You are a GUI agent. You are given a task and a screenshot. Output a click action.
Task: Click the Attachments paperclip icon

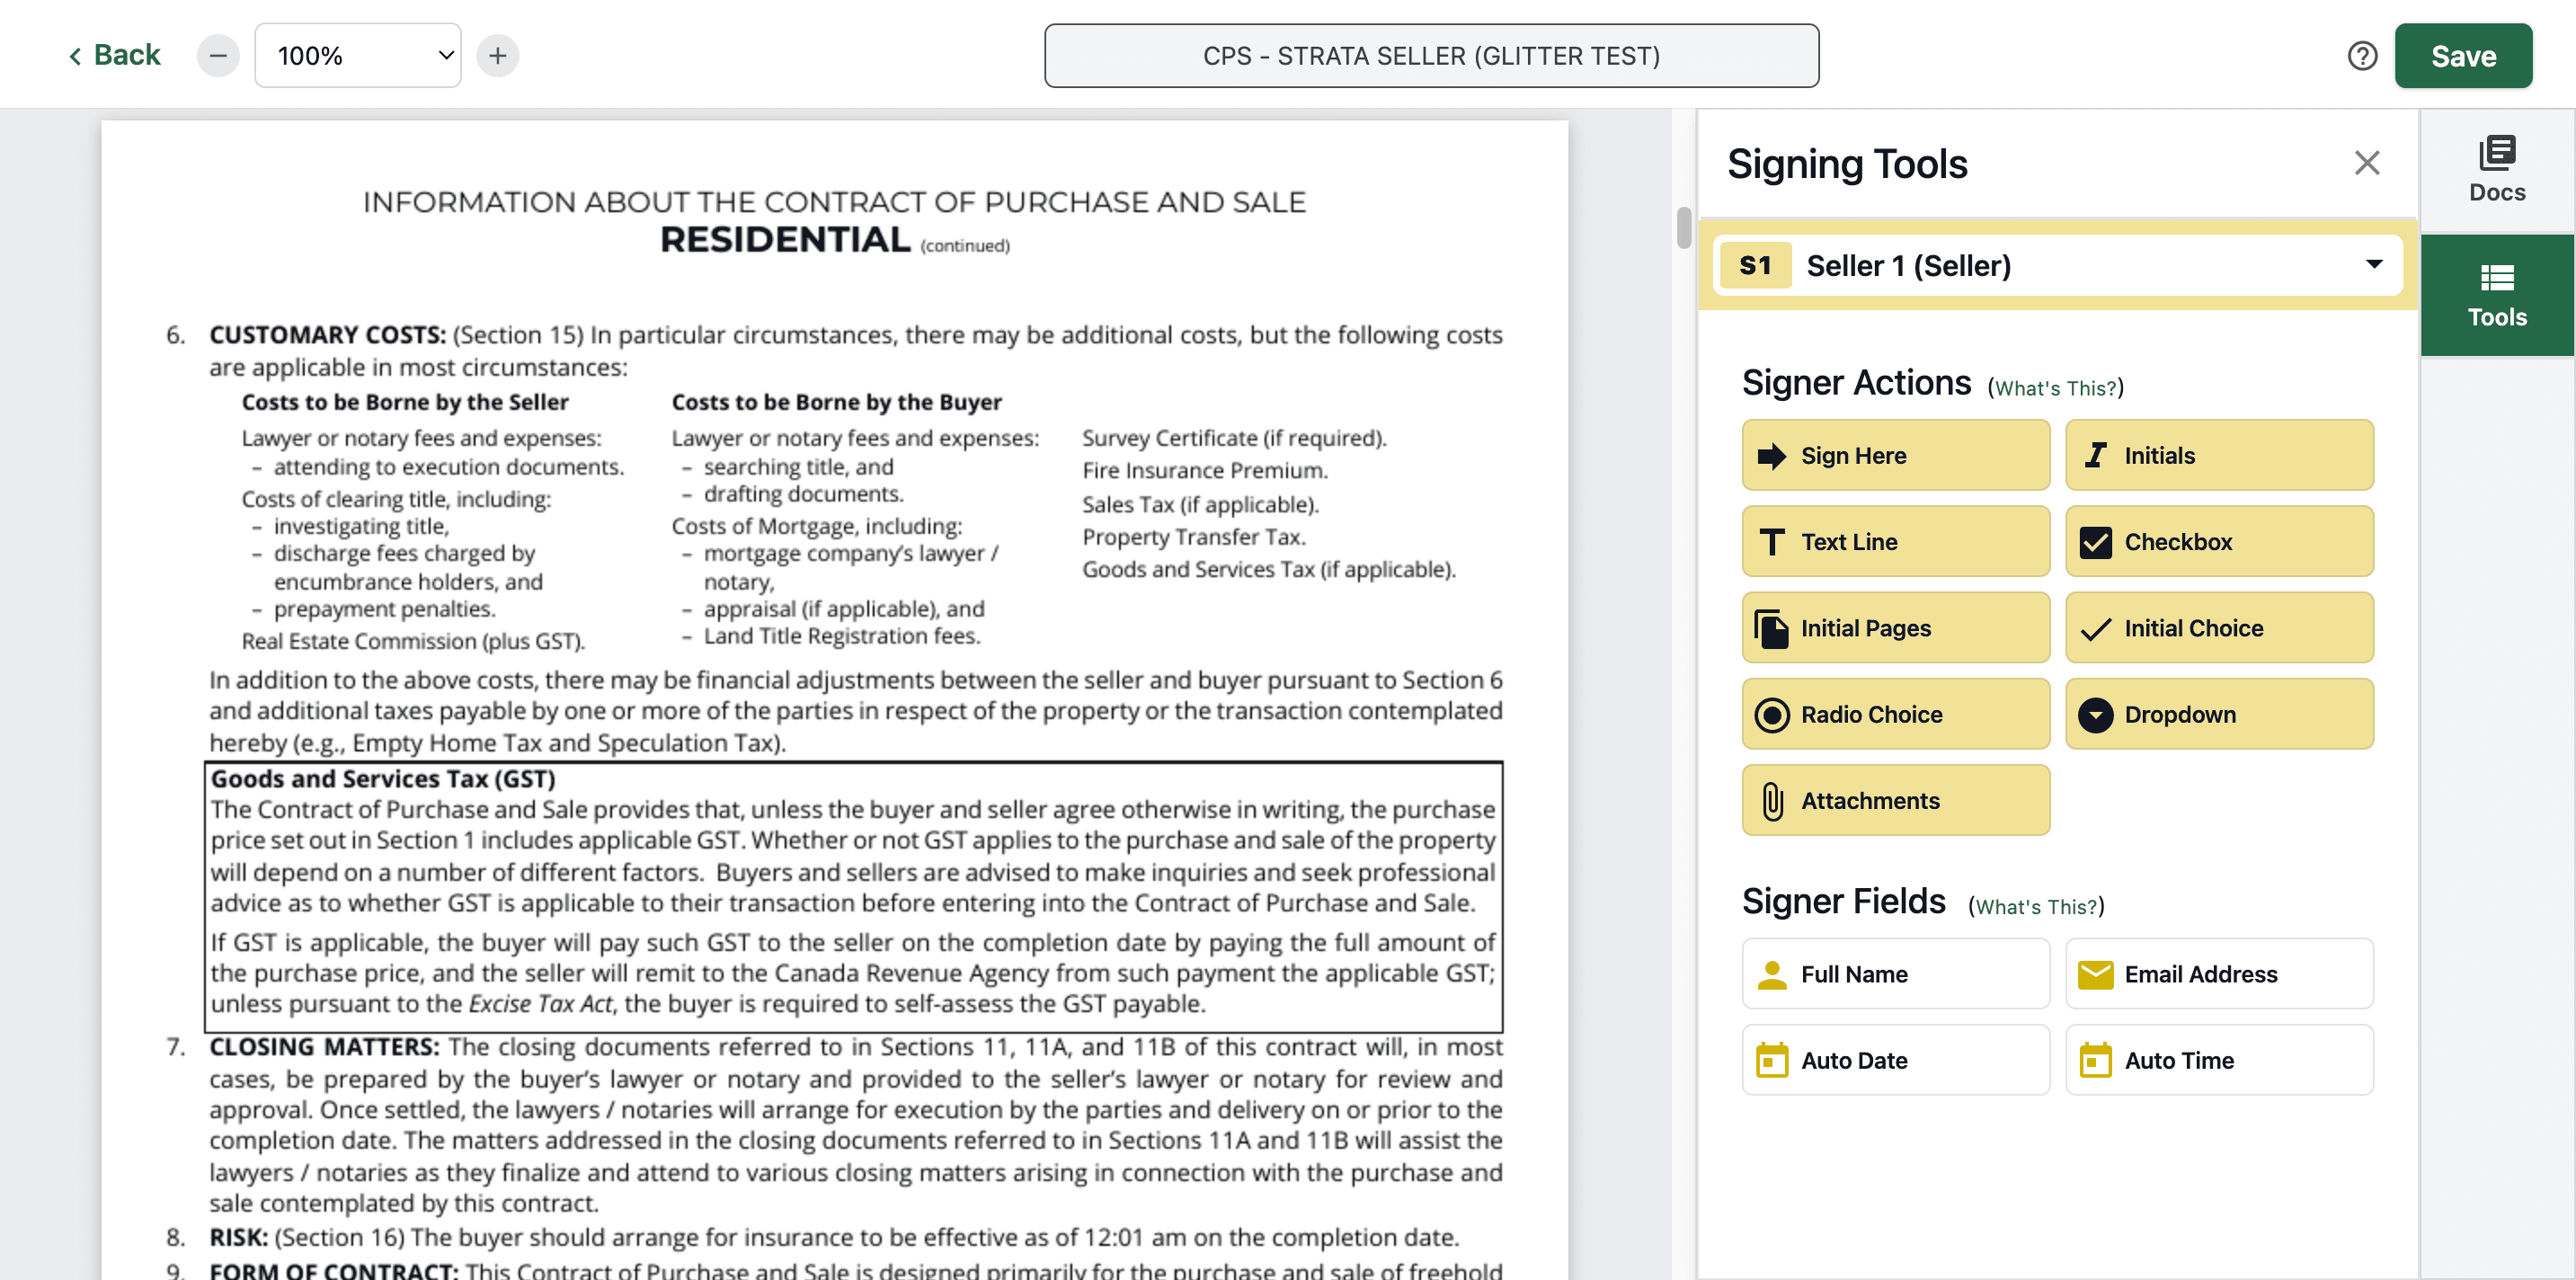(1772, 801)
